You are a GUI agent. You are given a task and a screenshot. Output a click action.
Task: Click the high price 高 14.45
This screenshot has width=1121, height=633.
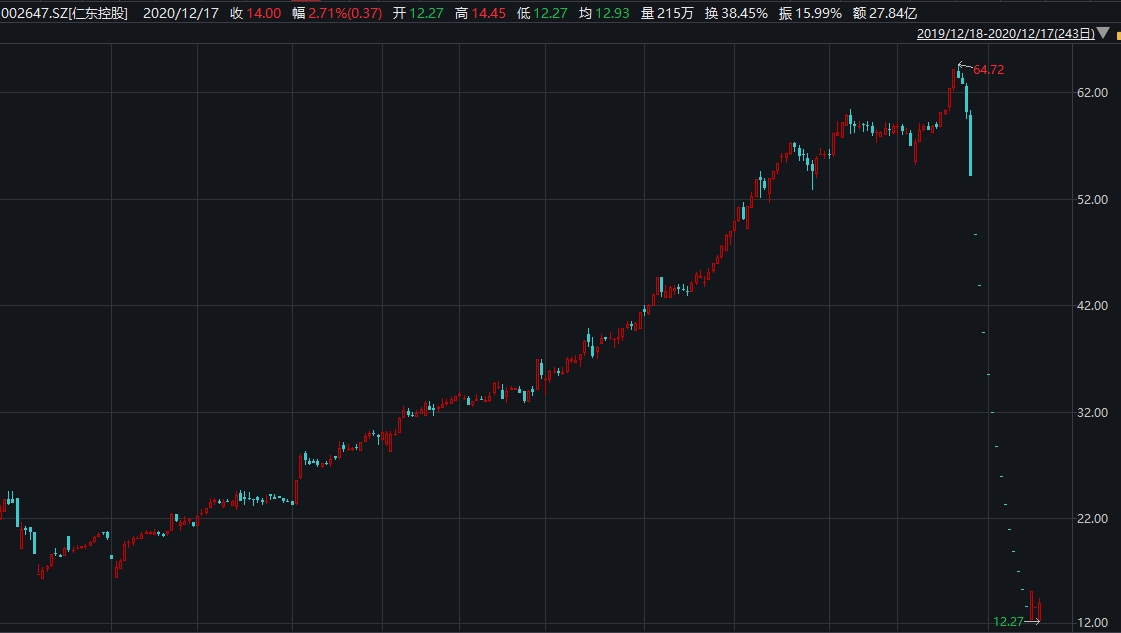(480, 13)
